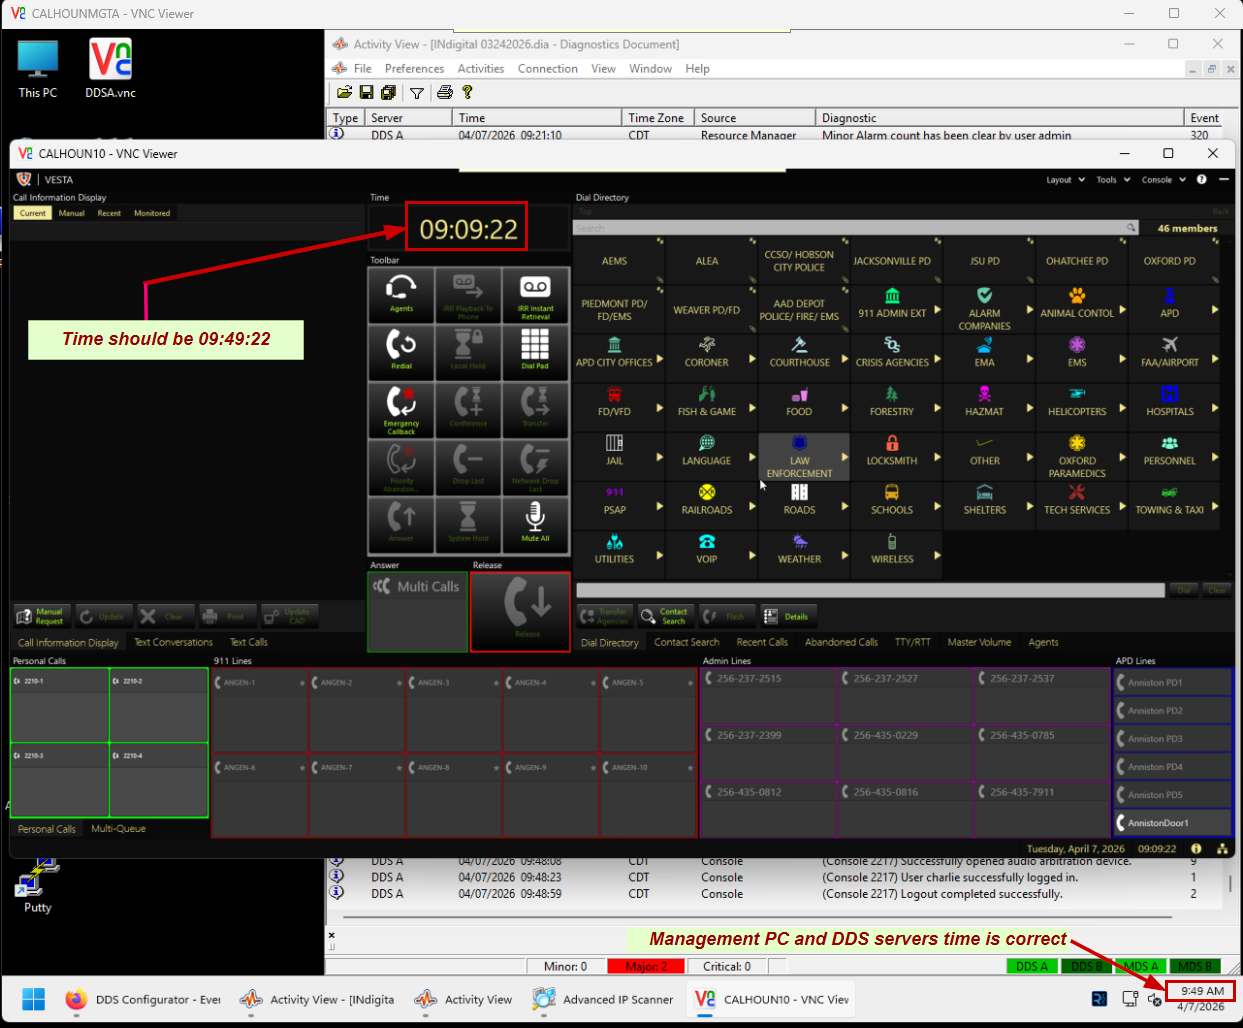
Task: Open the HOSPITALS directory folder
Action: 1170,402
